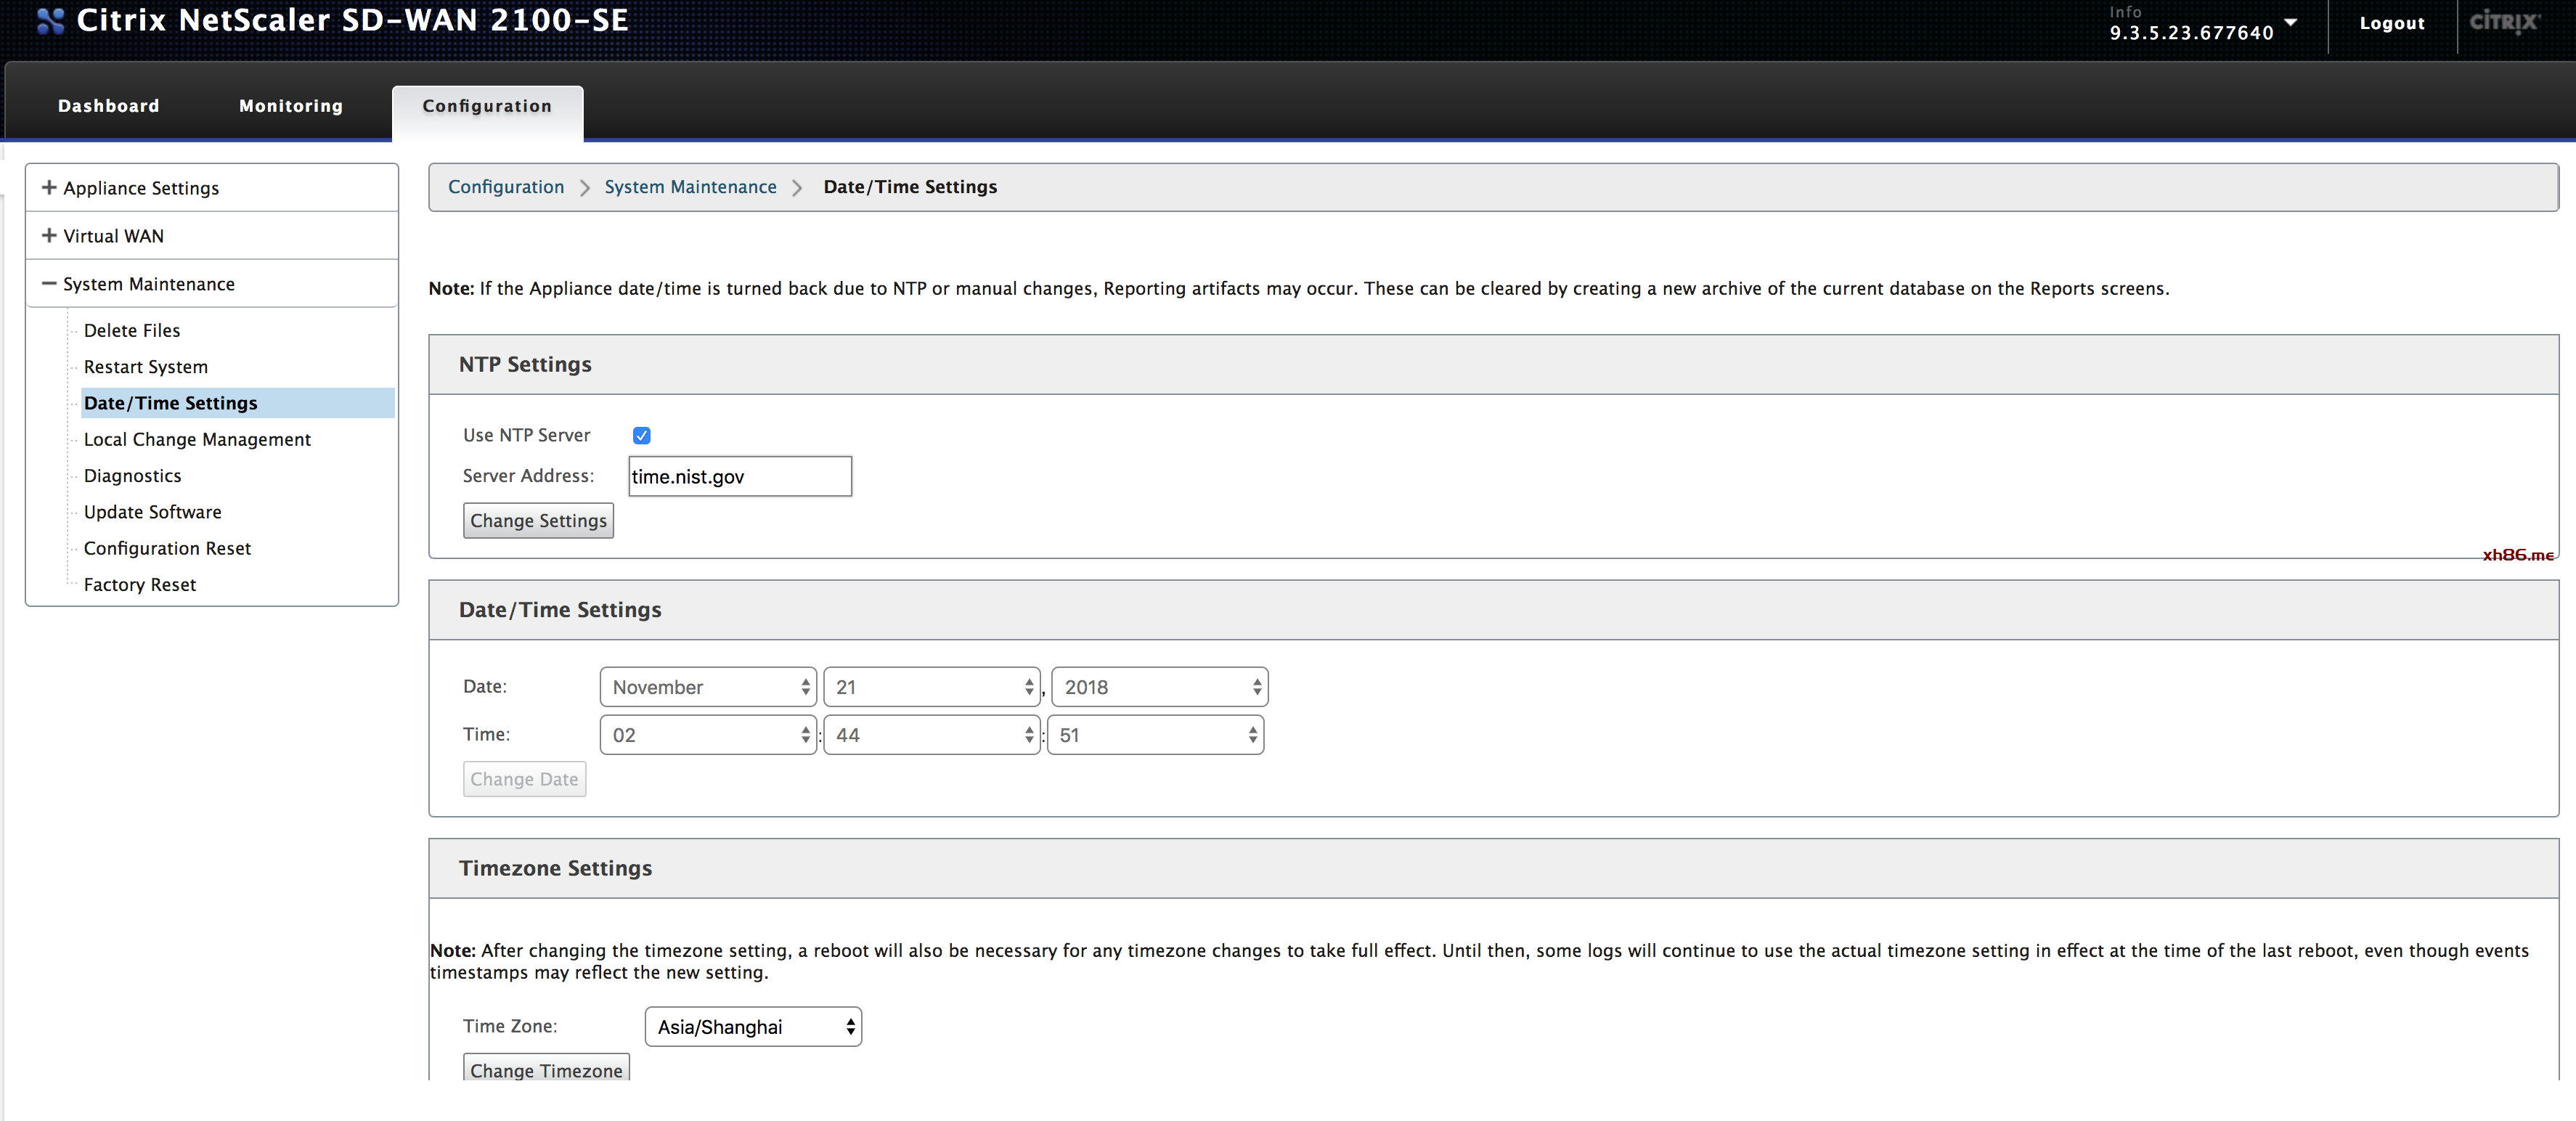Click the Citrix NetScaler logo icon
Viewport: 2576px width, 1121px height.
[x=50, y=21]
